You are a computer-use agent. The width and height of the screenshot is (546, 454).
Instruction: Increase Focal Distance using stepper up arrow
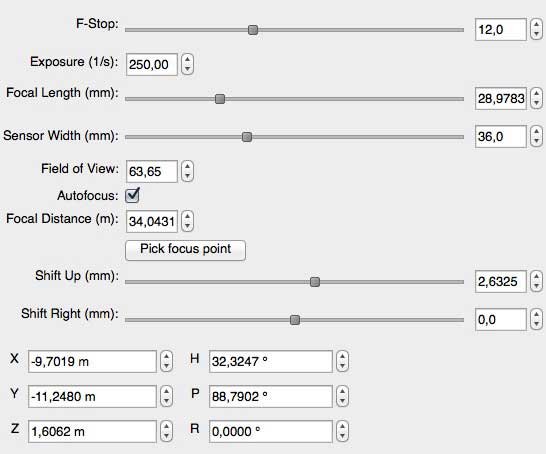point(188,217)
